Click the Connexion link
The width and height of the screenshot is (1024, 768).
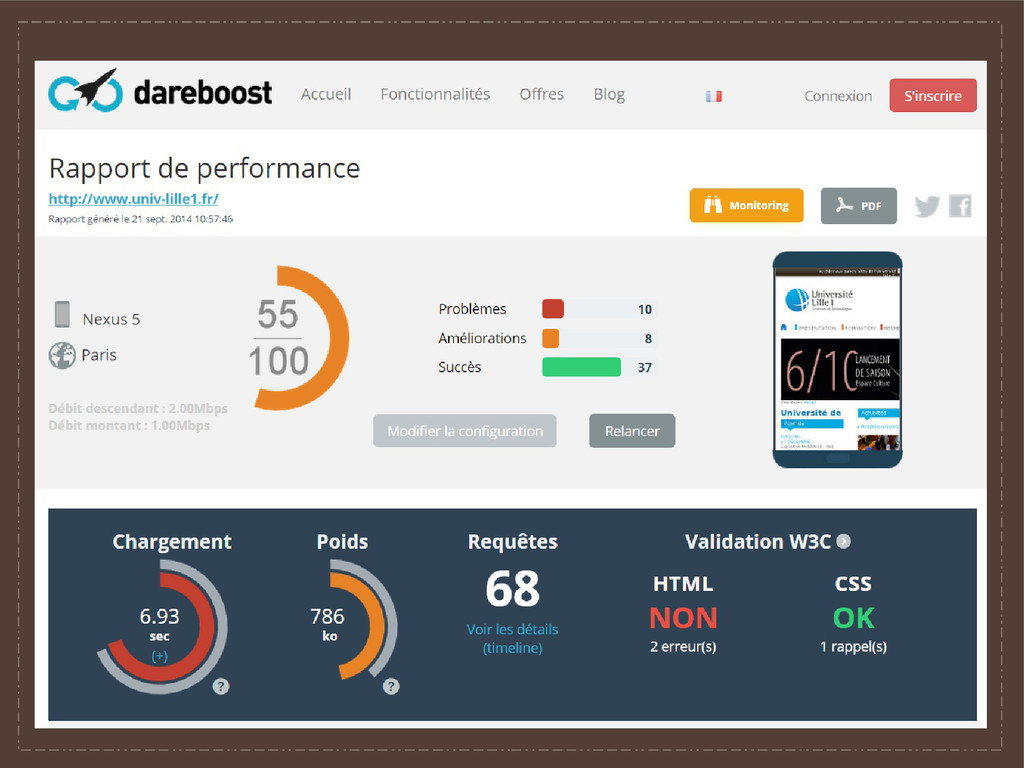pyautogui.click(x=838, y=96)
